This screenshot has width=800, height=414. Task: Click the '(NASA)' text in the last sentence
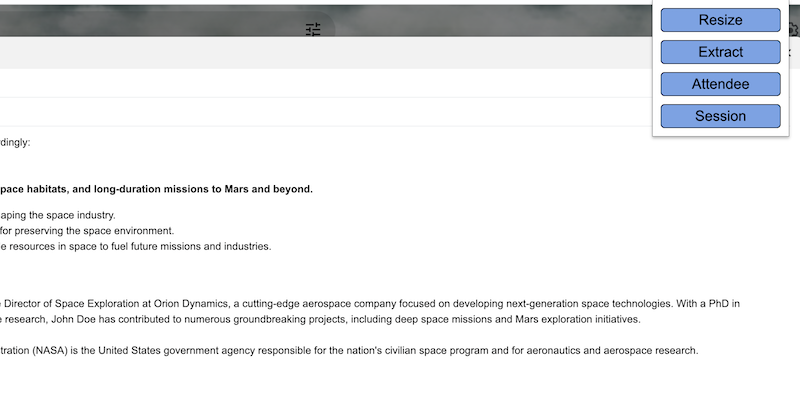(x=50, y=351)
